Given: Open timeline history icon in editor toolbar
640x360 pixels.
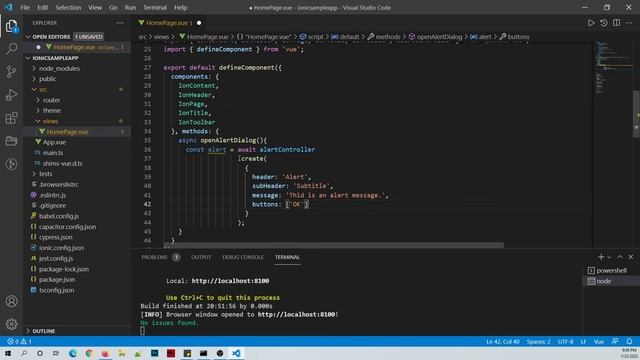Looking at the screenshot, I should [x=604, y=23].
